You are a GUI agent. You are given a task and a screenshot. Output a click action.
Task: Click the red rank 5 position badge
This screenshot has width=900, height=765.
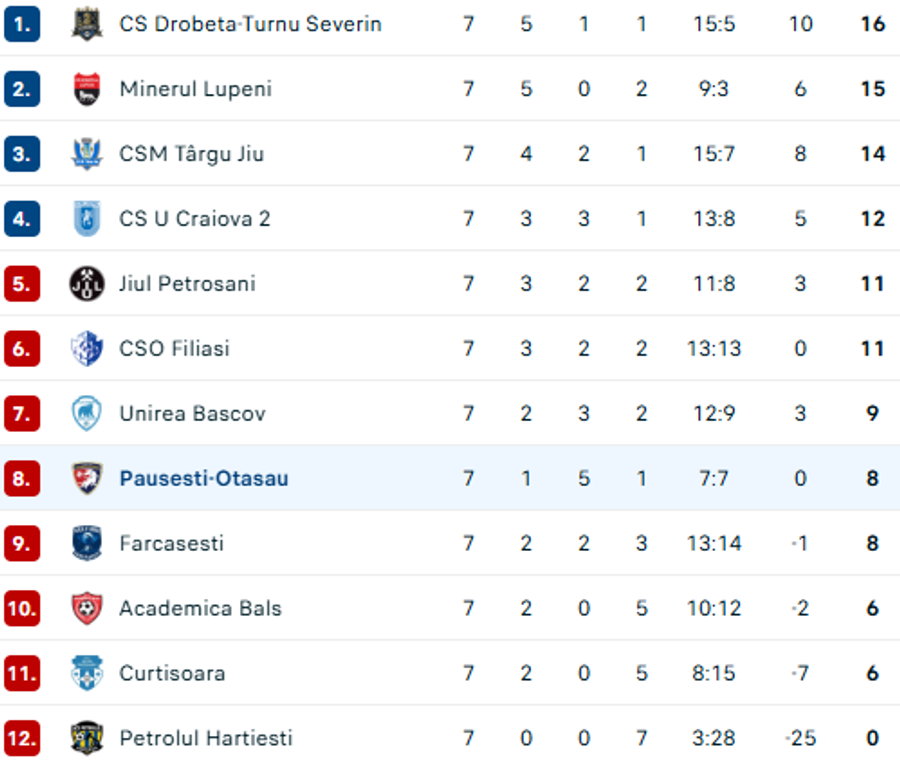click(22, 284)
